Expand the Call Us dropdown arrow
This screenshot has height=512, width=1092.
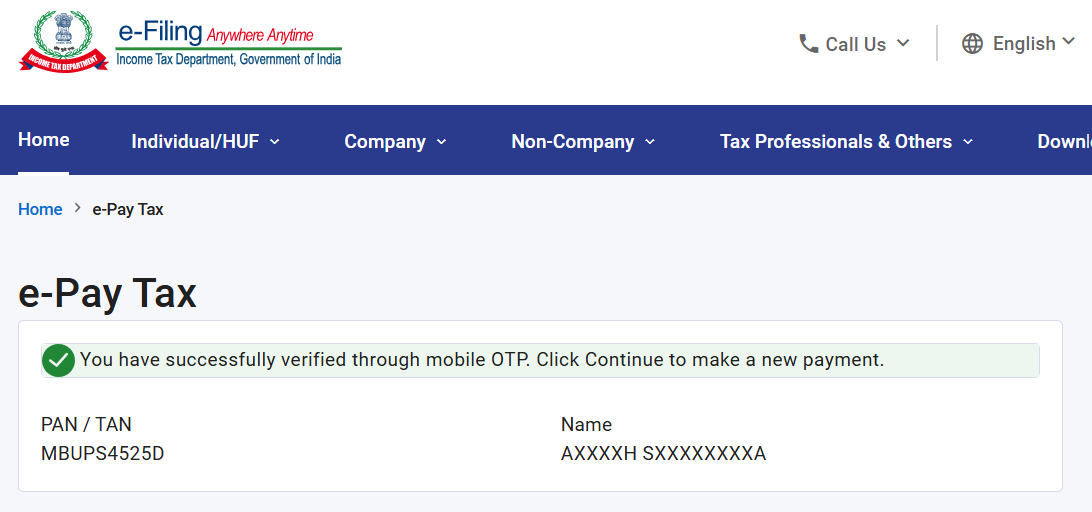[x=903, y=43]
